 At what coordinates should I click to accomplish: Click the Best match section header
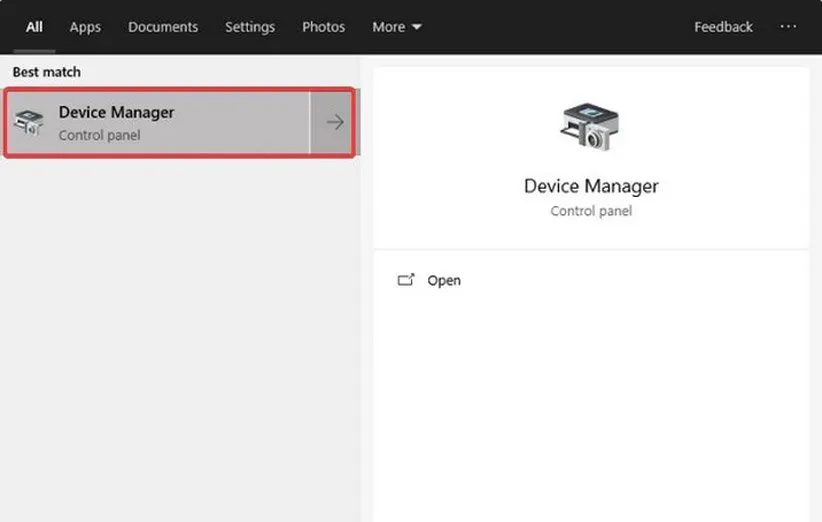pyautogui.click(x=46, y=72)
